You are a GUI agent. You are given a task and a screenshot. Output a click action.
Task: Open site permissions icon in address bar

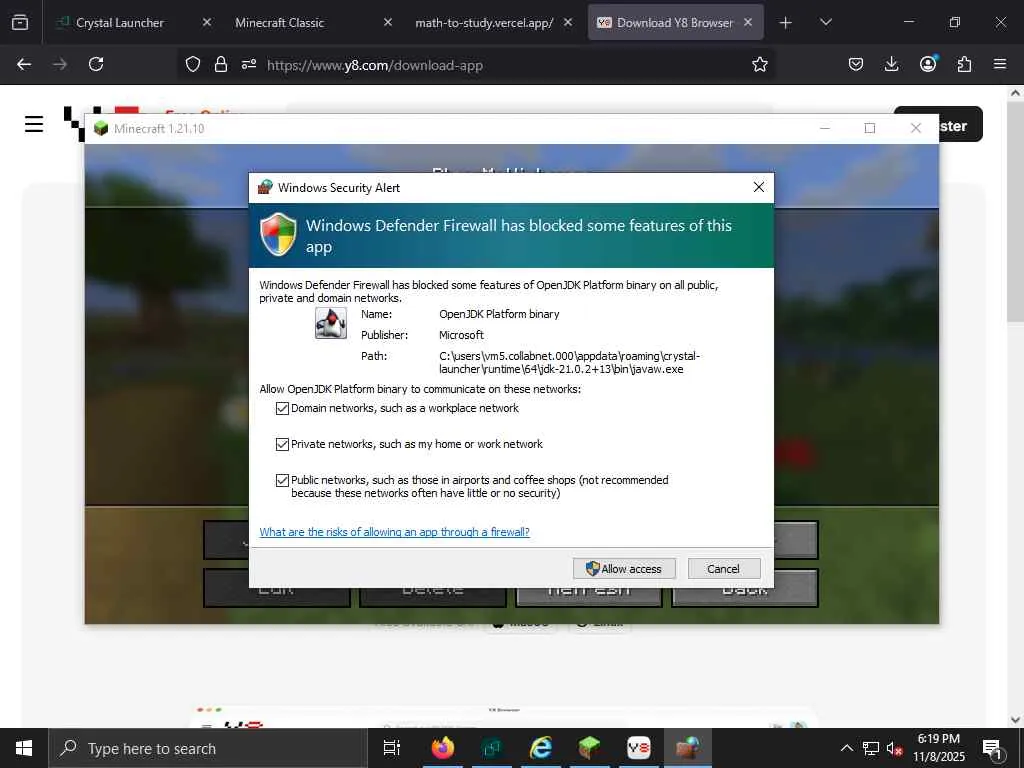(x=249, y=64)
